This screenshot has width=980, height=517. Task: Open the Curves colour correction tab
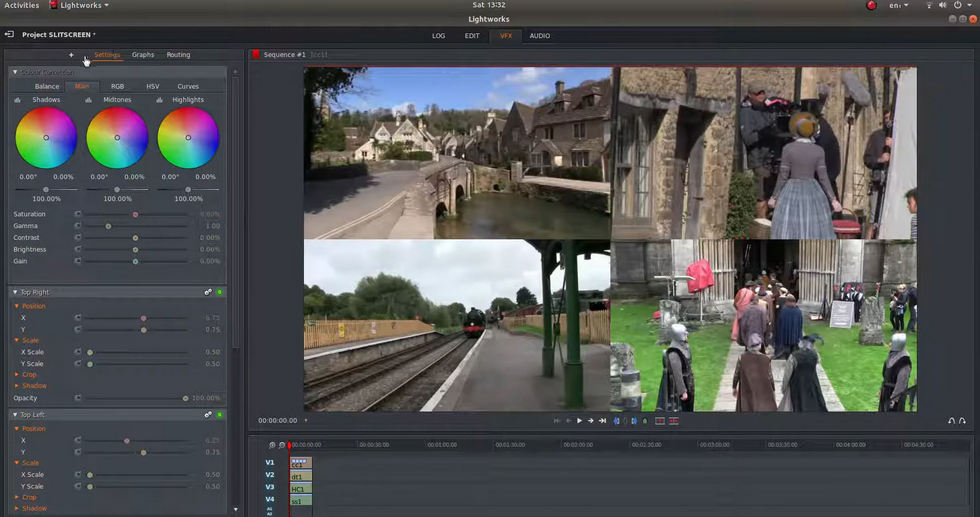pyautogui.click(x=188, y=87)
